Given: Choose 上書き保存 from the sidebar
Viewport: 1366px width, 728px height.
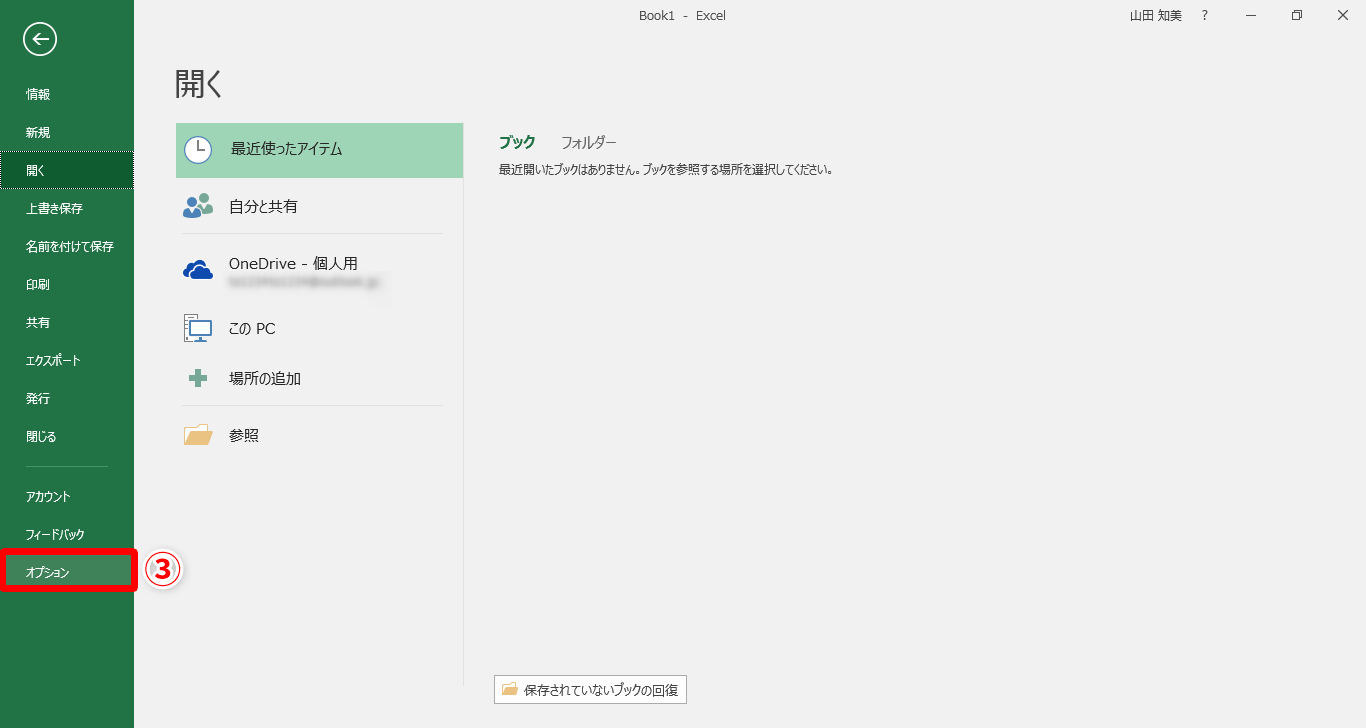Looking at the screenshot, I should (x=67, y=208).
